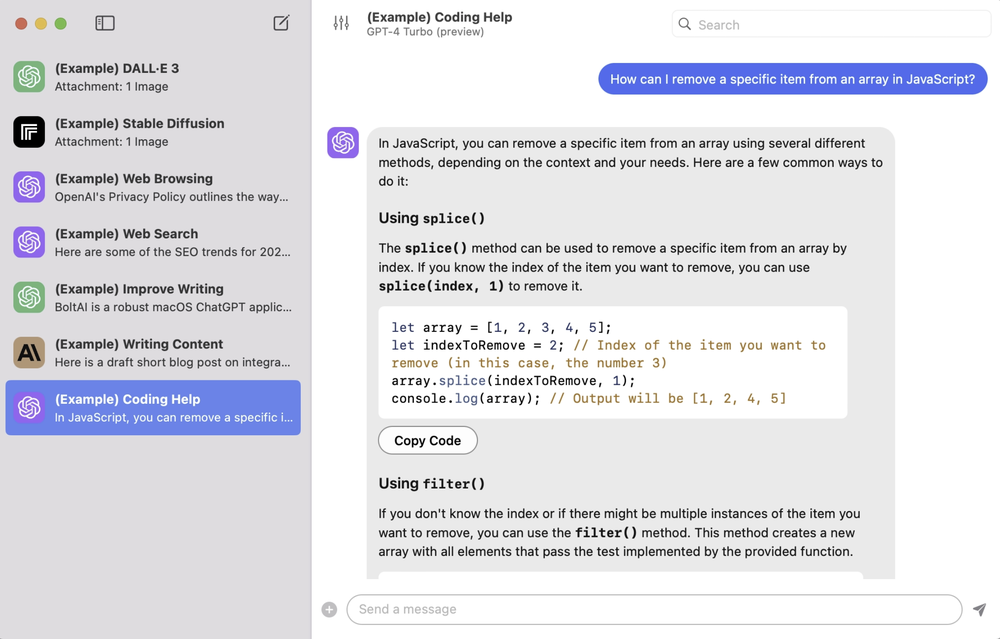Click the Anthropic icon for Writing Content

[x=29, y=353]
